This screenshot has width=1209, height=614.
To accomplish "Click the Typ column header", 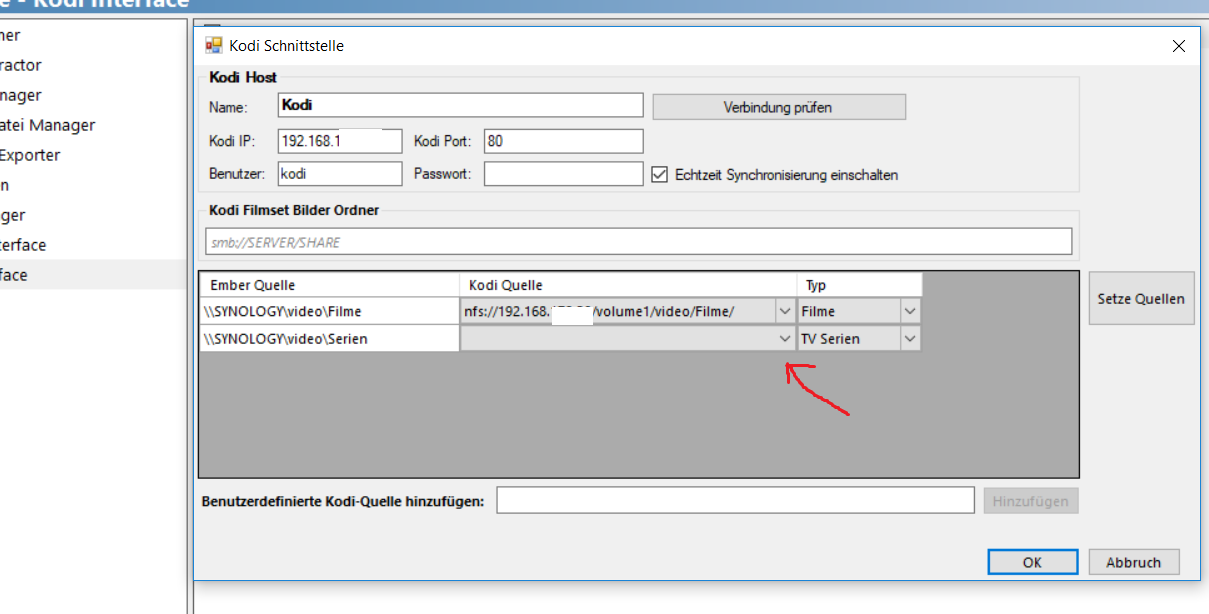I will pyautogui.click(x=859, y=285).
